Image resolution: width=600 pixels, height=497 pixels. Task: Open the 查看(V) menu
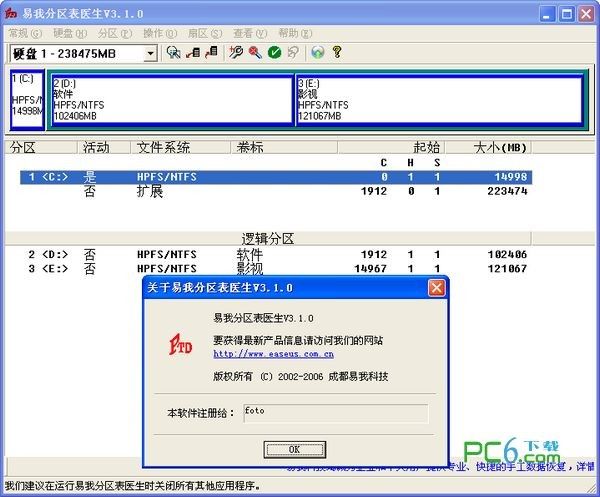pyautogui.click(x=250, y=33)
